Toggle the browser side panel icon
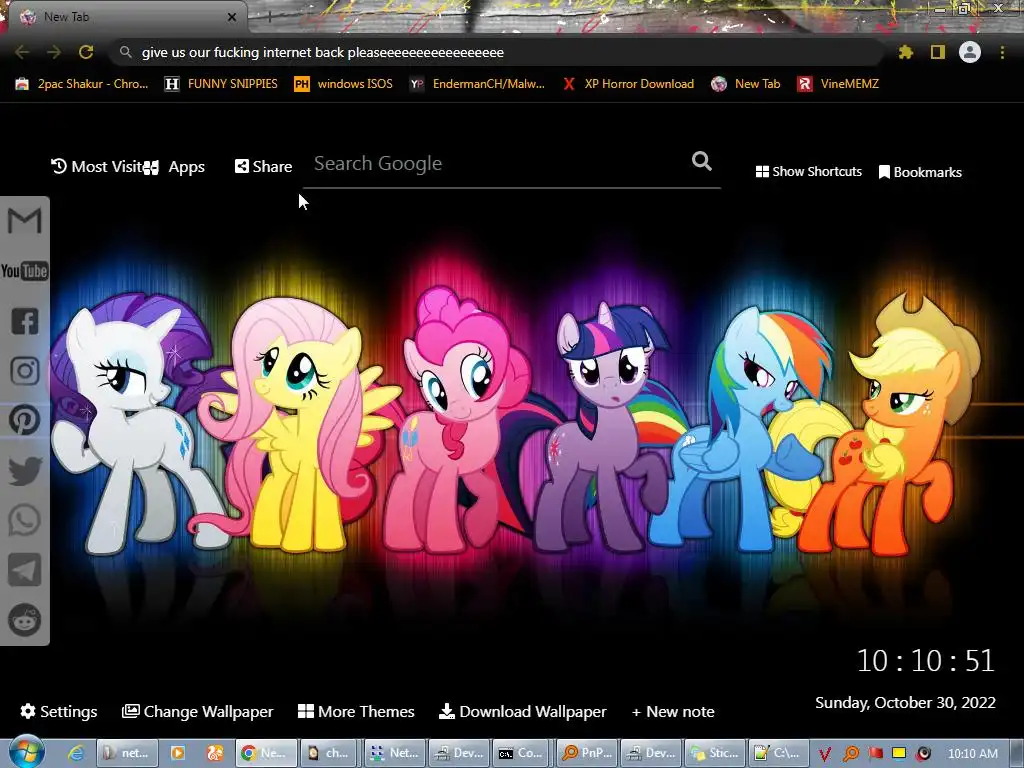 (938, 52)
